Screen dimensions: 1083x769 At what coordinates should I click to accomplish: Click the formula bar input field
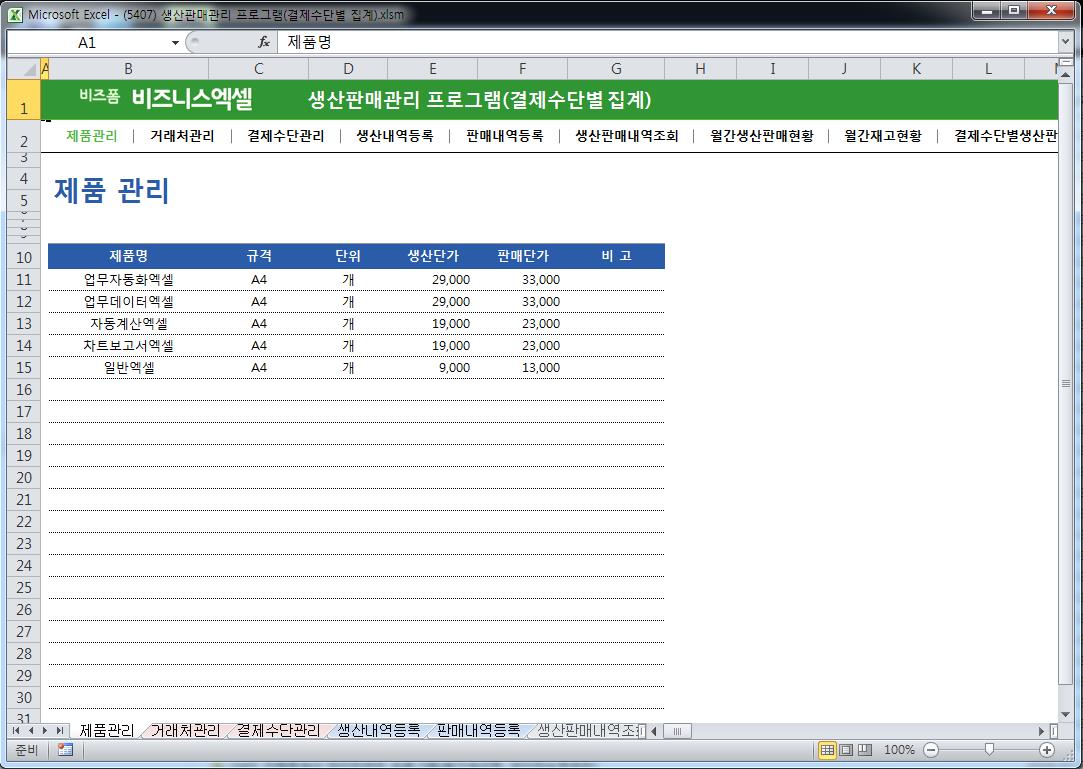click(660, 43)
